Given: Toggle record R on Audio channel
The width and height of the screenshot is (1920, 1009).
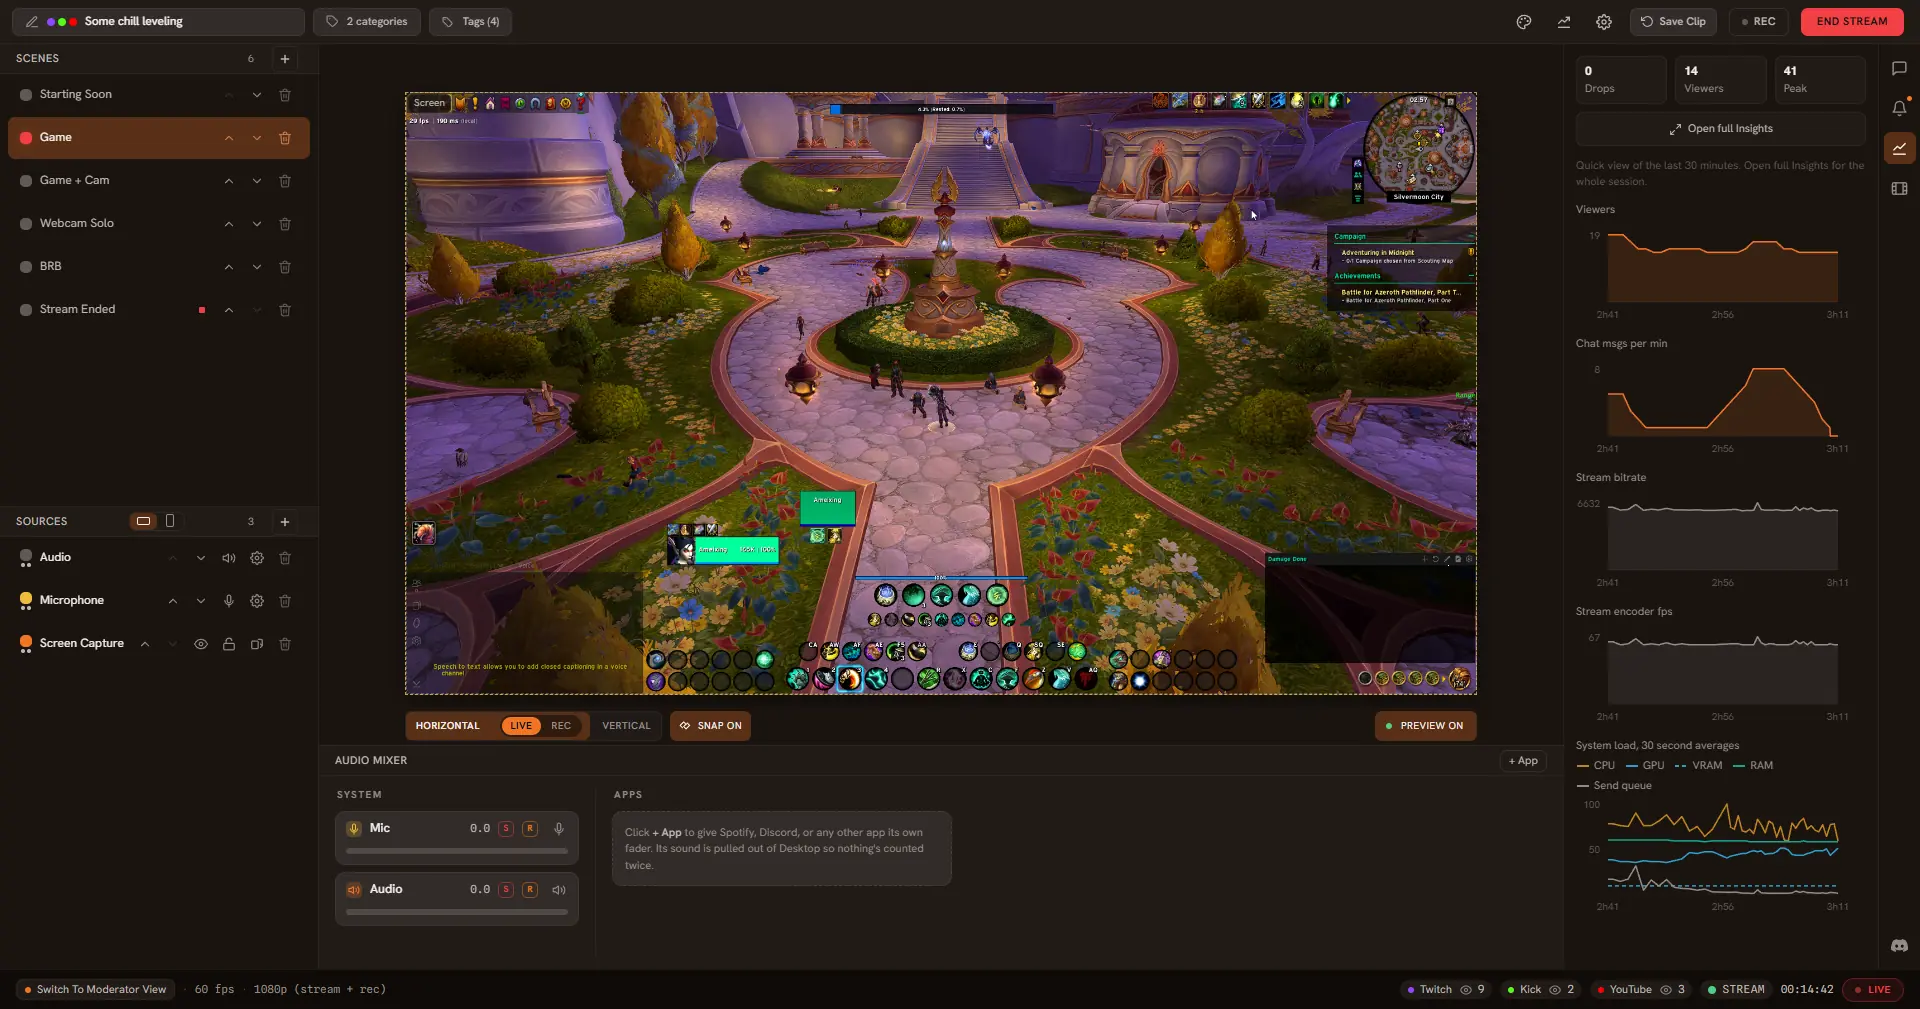Looking at the screenshot, I should point(530,889).
